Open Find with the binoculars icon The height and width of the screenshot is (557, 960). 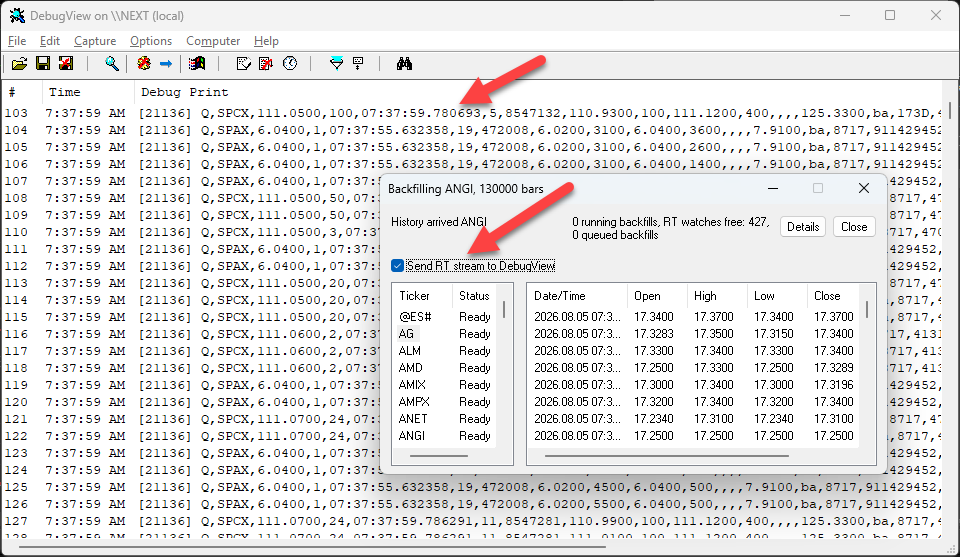pyautogui.click(x=404, y=64)
